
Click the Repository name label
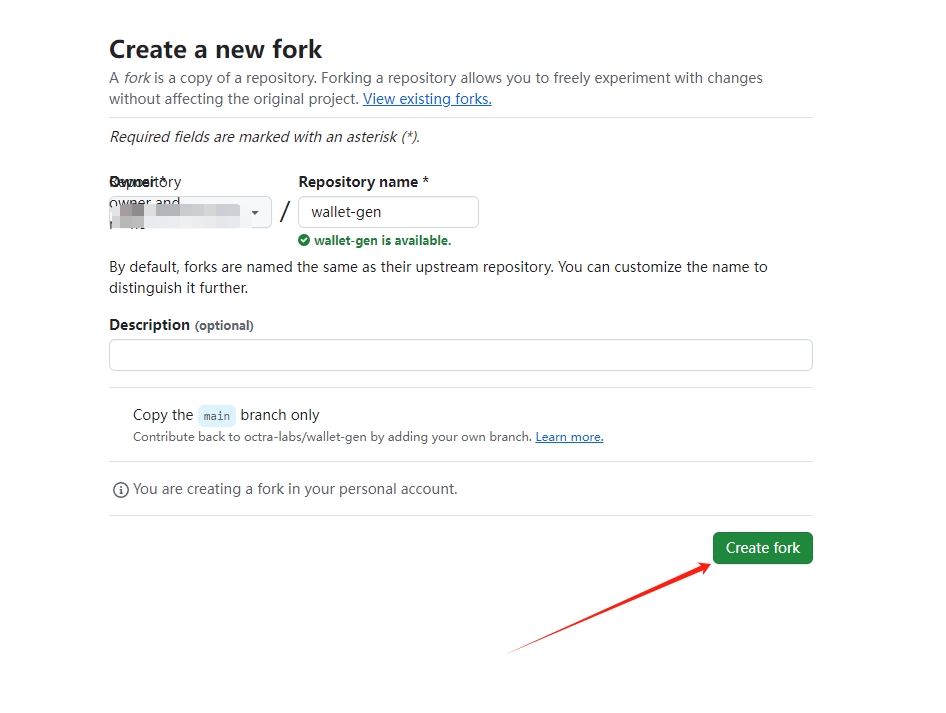[x=364, y=182]
